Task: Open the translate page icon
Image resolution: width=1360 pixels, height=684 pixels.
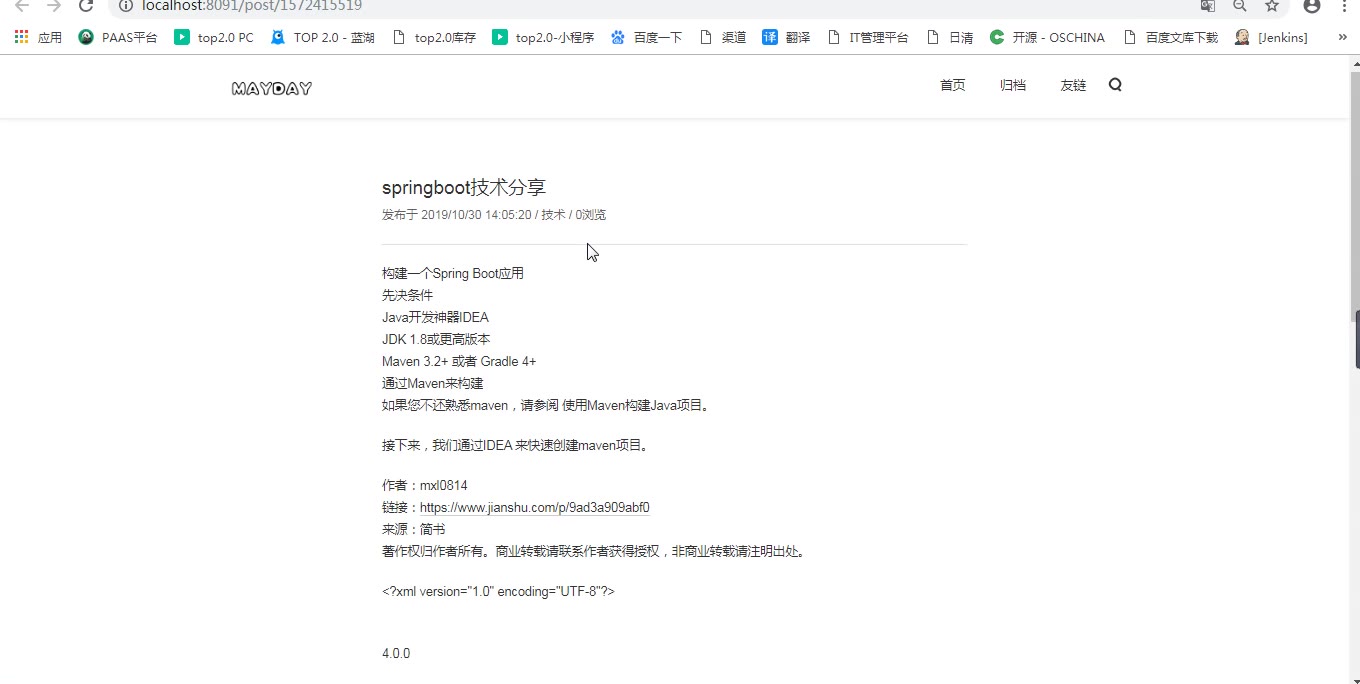Action: coord(1208,6)
